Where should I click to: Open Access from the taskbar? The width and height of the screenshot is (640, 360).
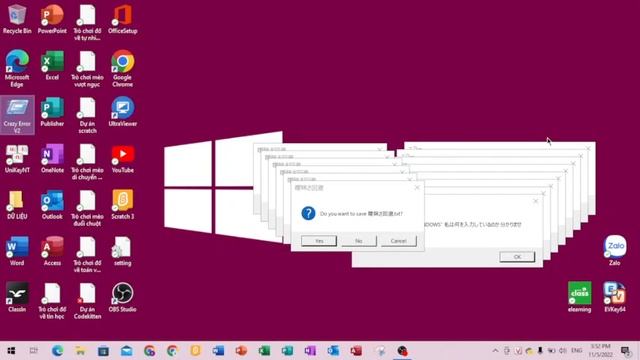[356, 351]
